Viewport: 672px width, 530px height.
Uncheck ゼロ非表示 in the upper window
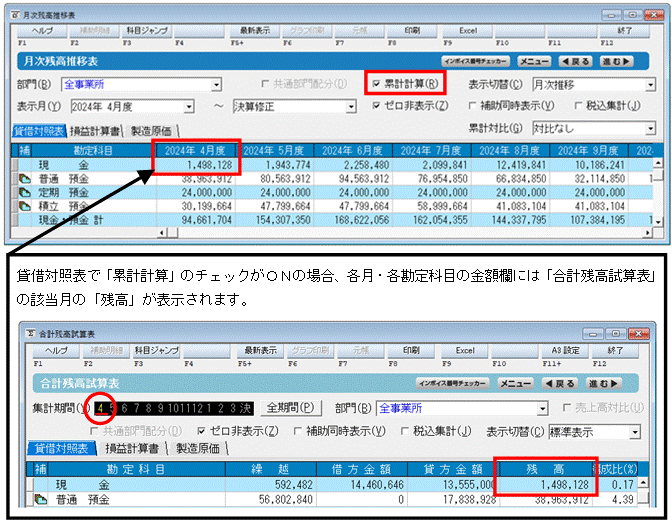pos(376,105)
